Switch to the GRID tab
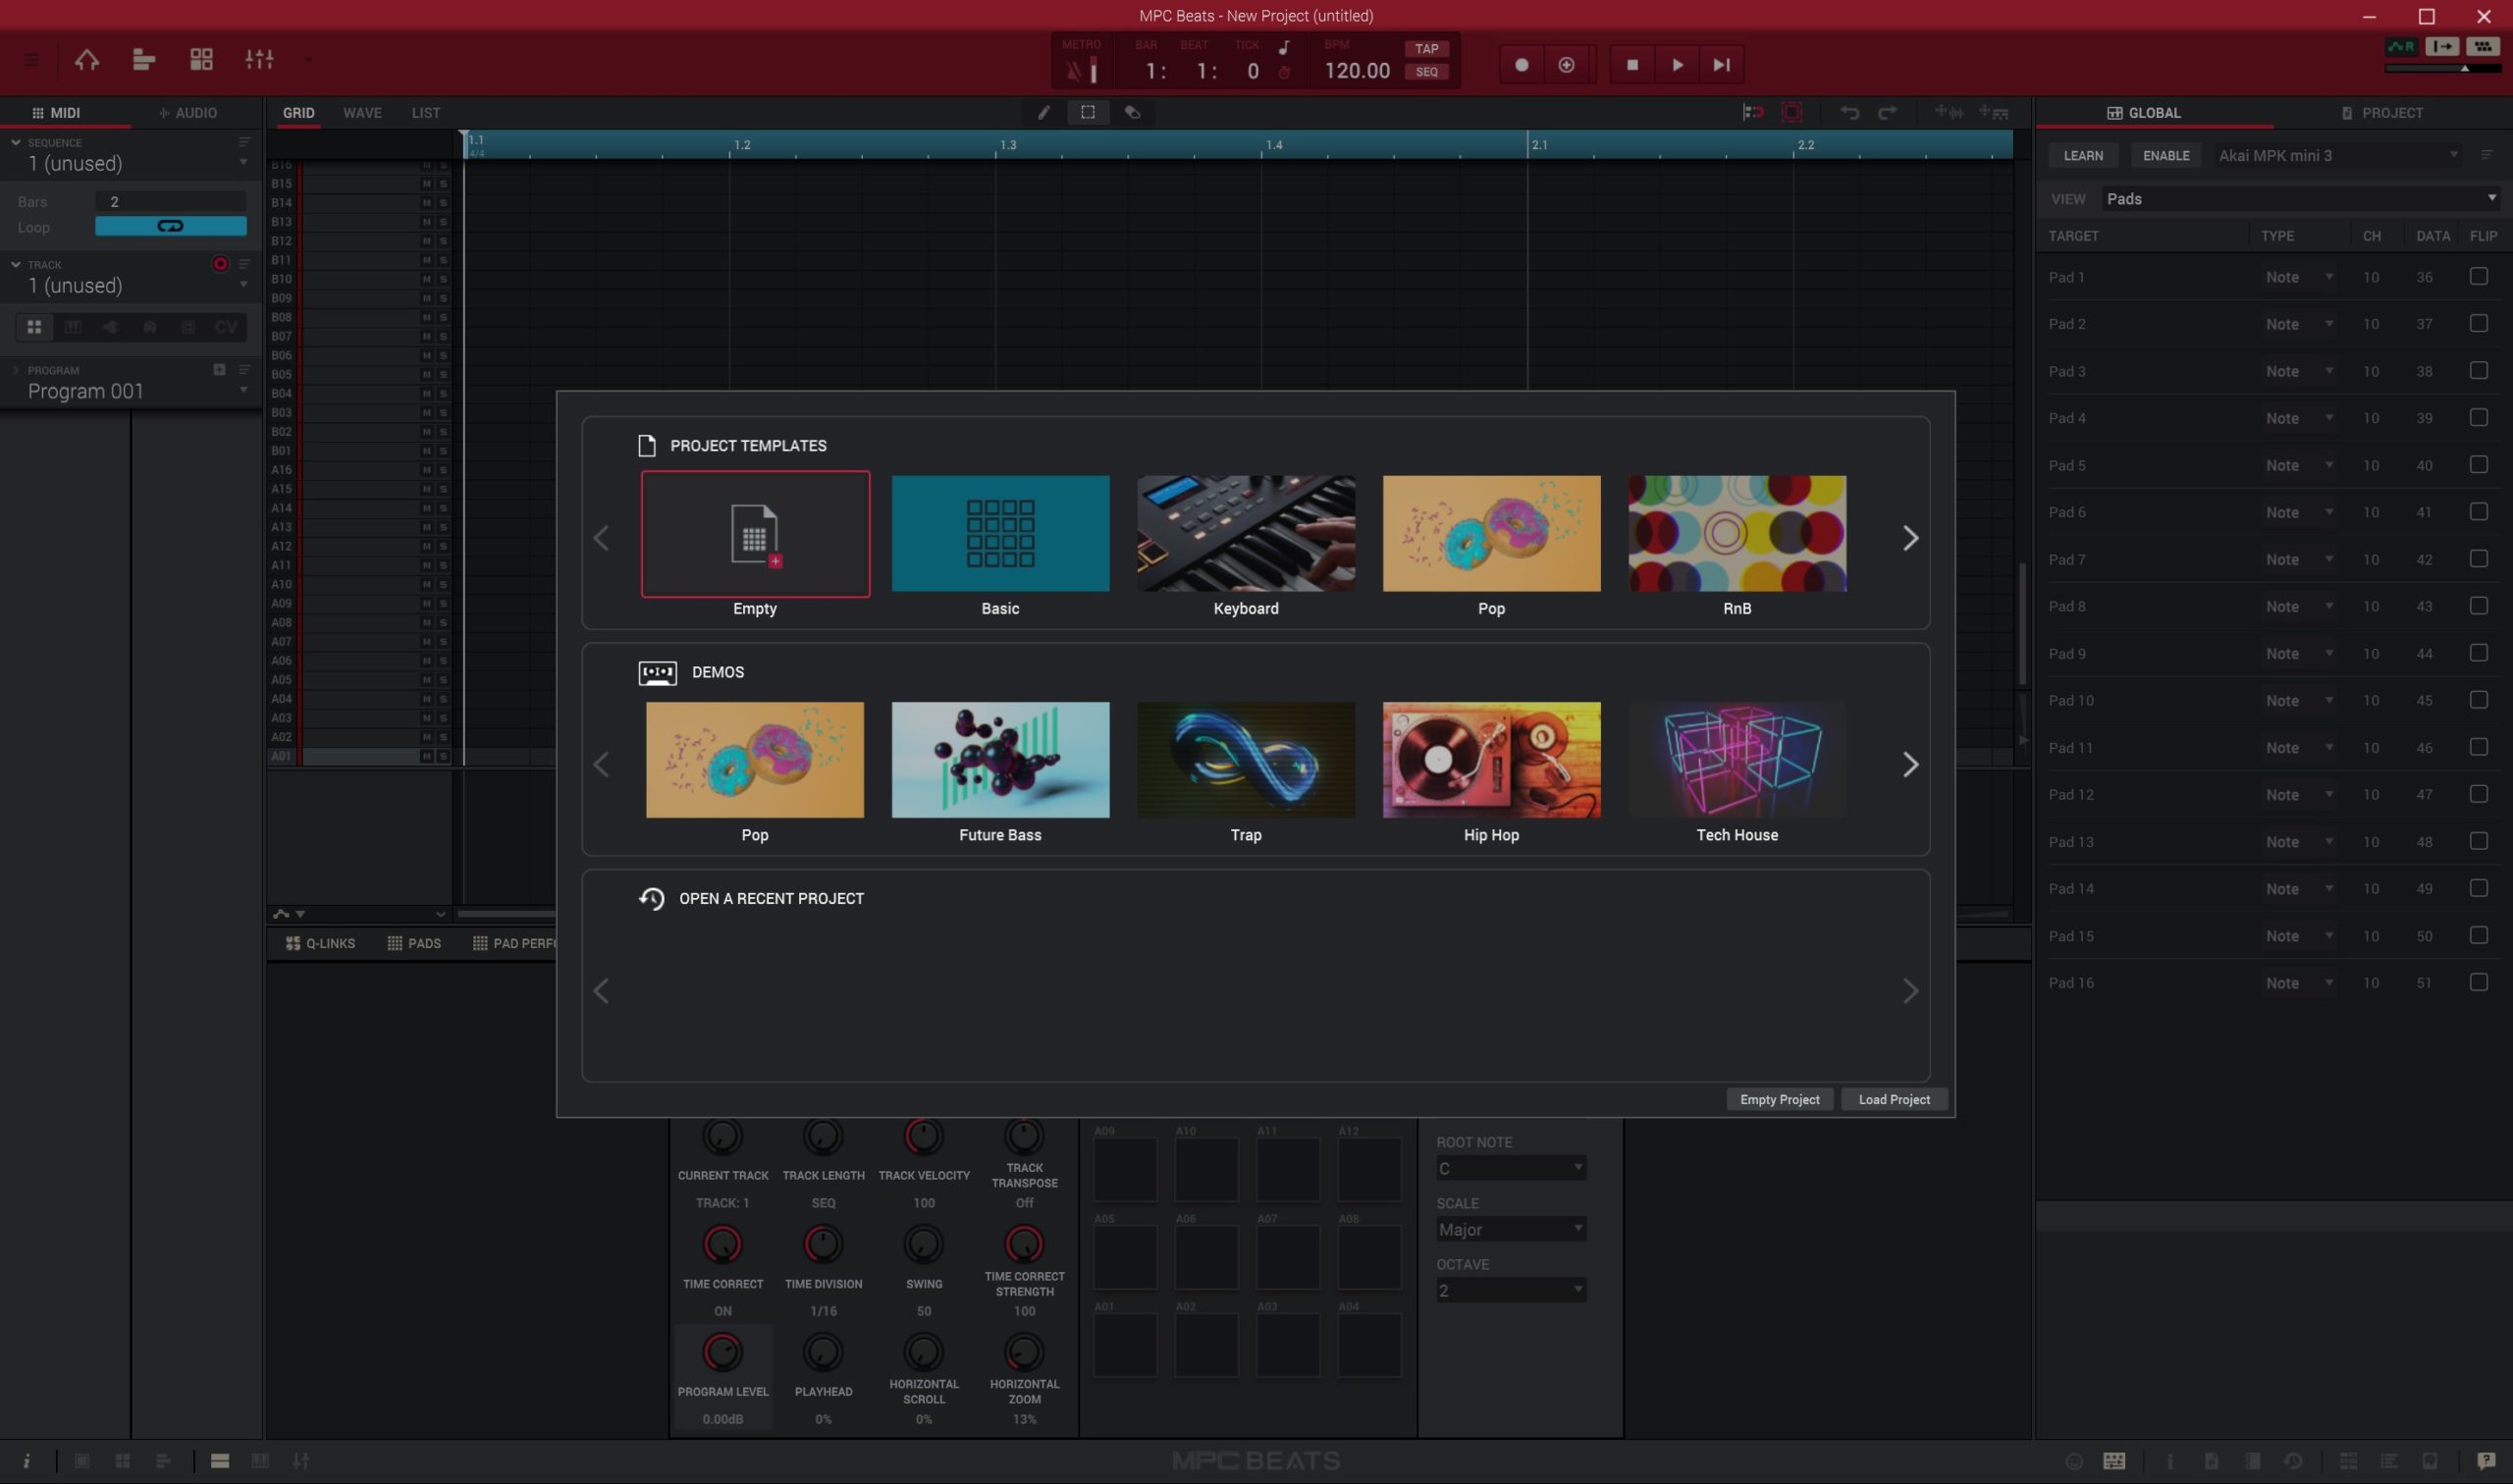 click(x=298, y=113)
